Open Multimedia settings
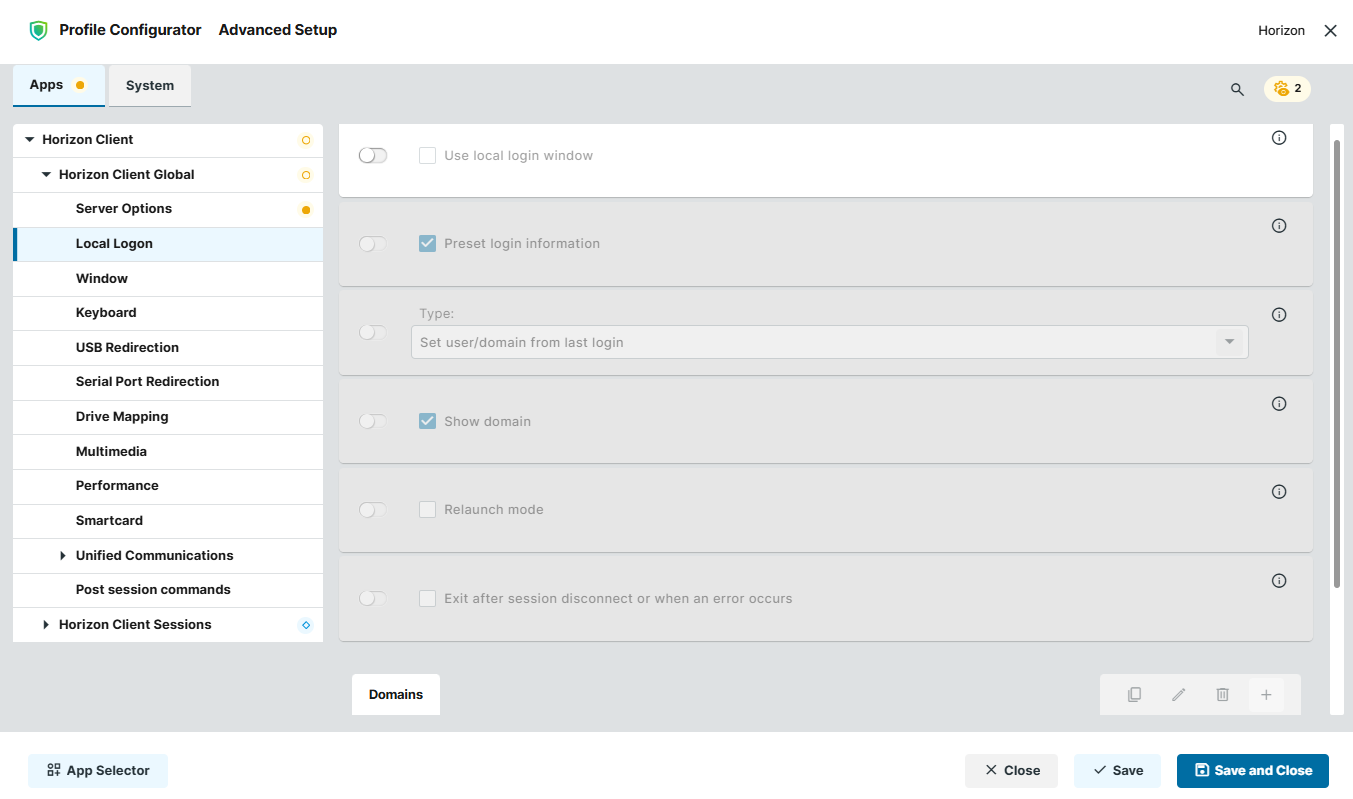The width and height of the screenshot is (1353, 799). coord(168,452)
